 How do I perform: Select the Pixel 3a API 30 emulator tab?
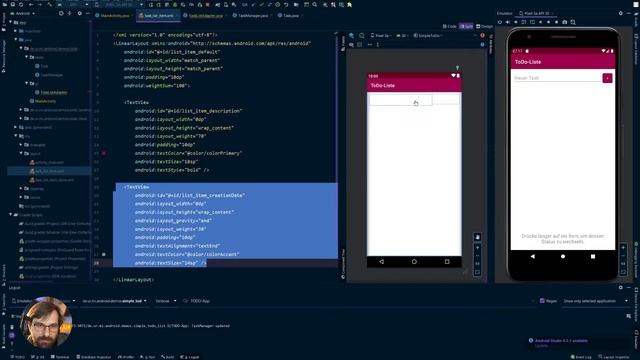pos(536,13)
